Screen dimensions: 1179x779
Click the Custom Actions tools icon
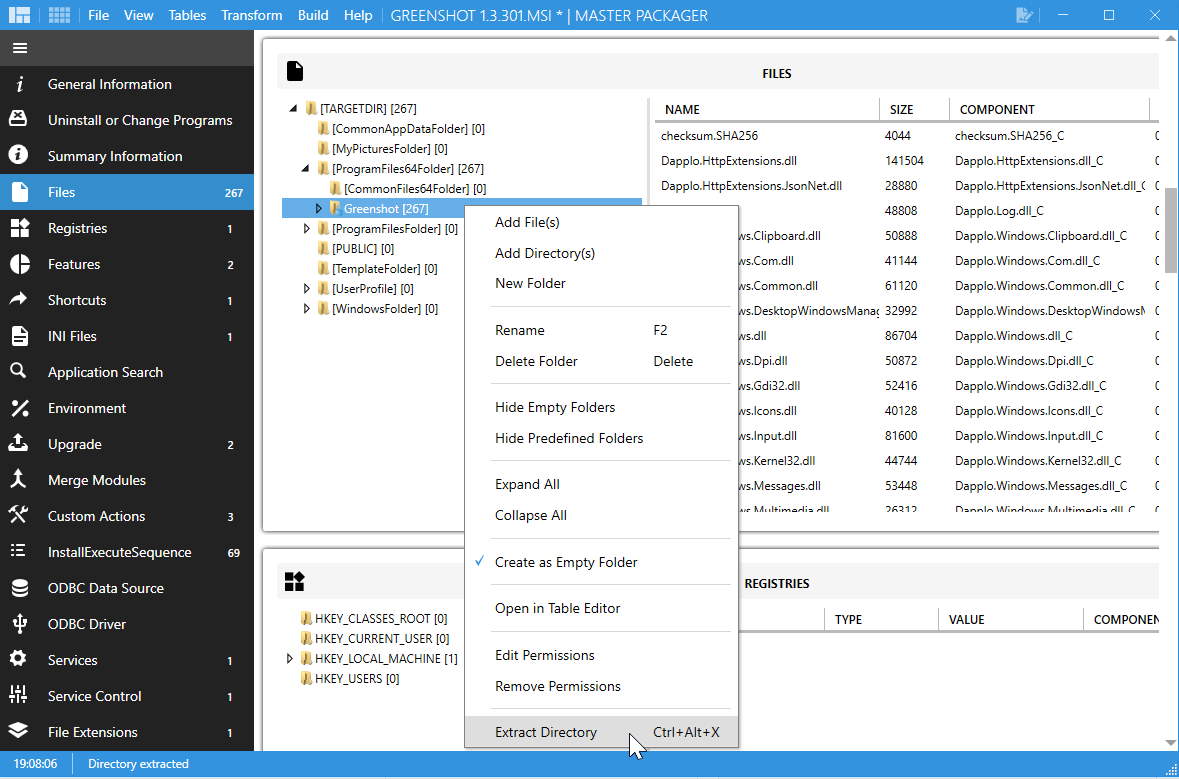click(x=18, y=516)
